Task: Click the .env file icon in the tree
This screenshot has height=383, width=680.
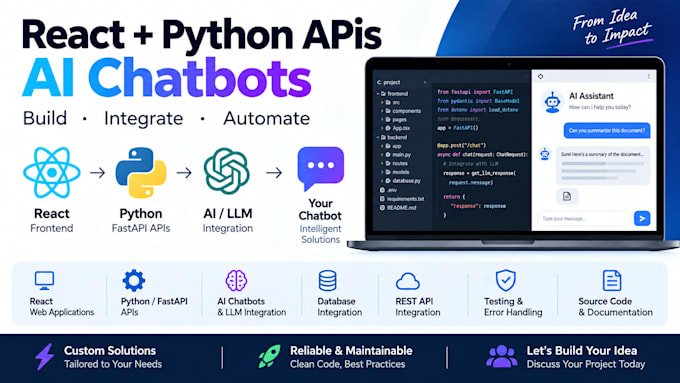Action: click(x=382, y=190)
